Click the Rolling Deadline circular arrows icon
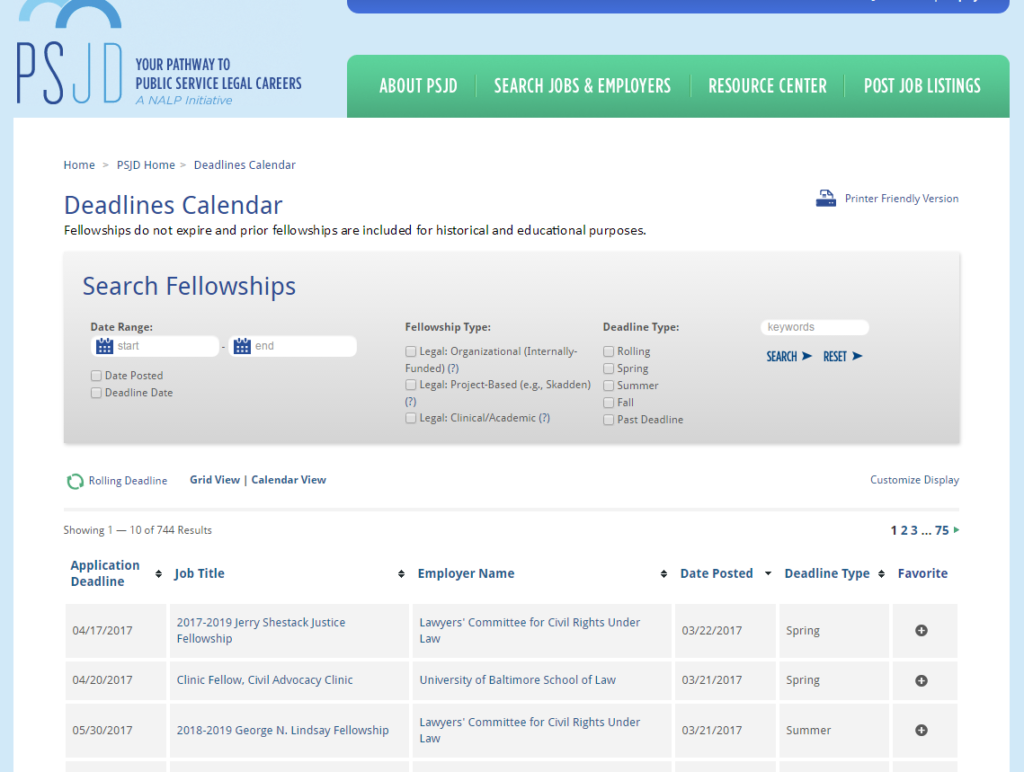Screen dimensions: 1024x772 [75, 481]
